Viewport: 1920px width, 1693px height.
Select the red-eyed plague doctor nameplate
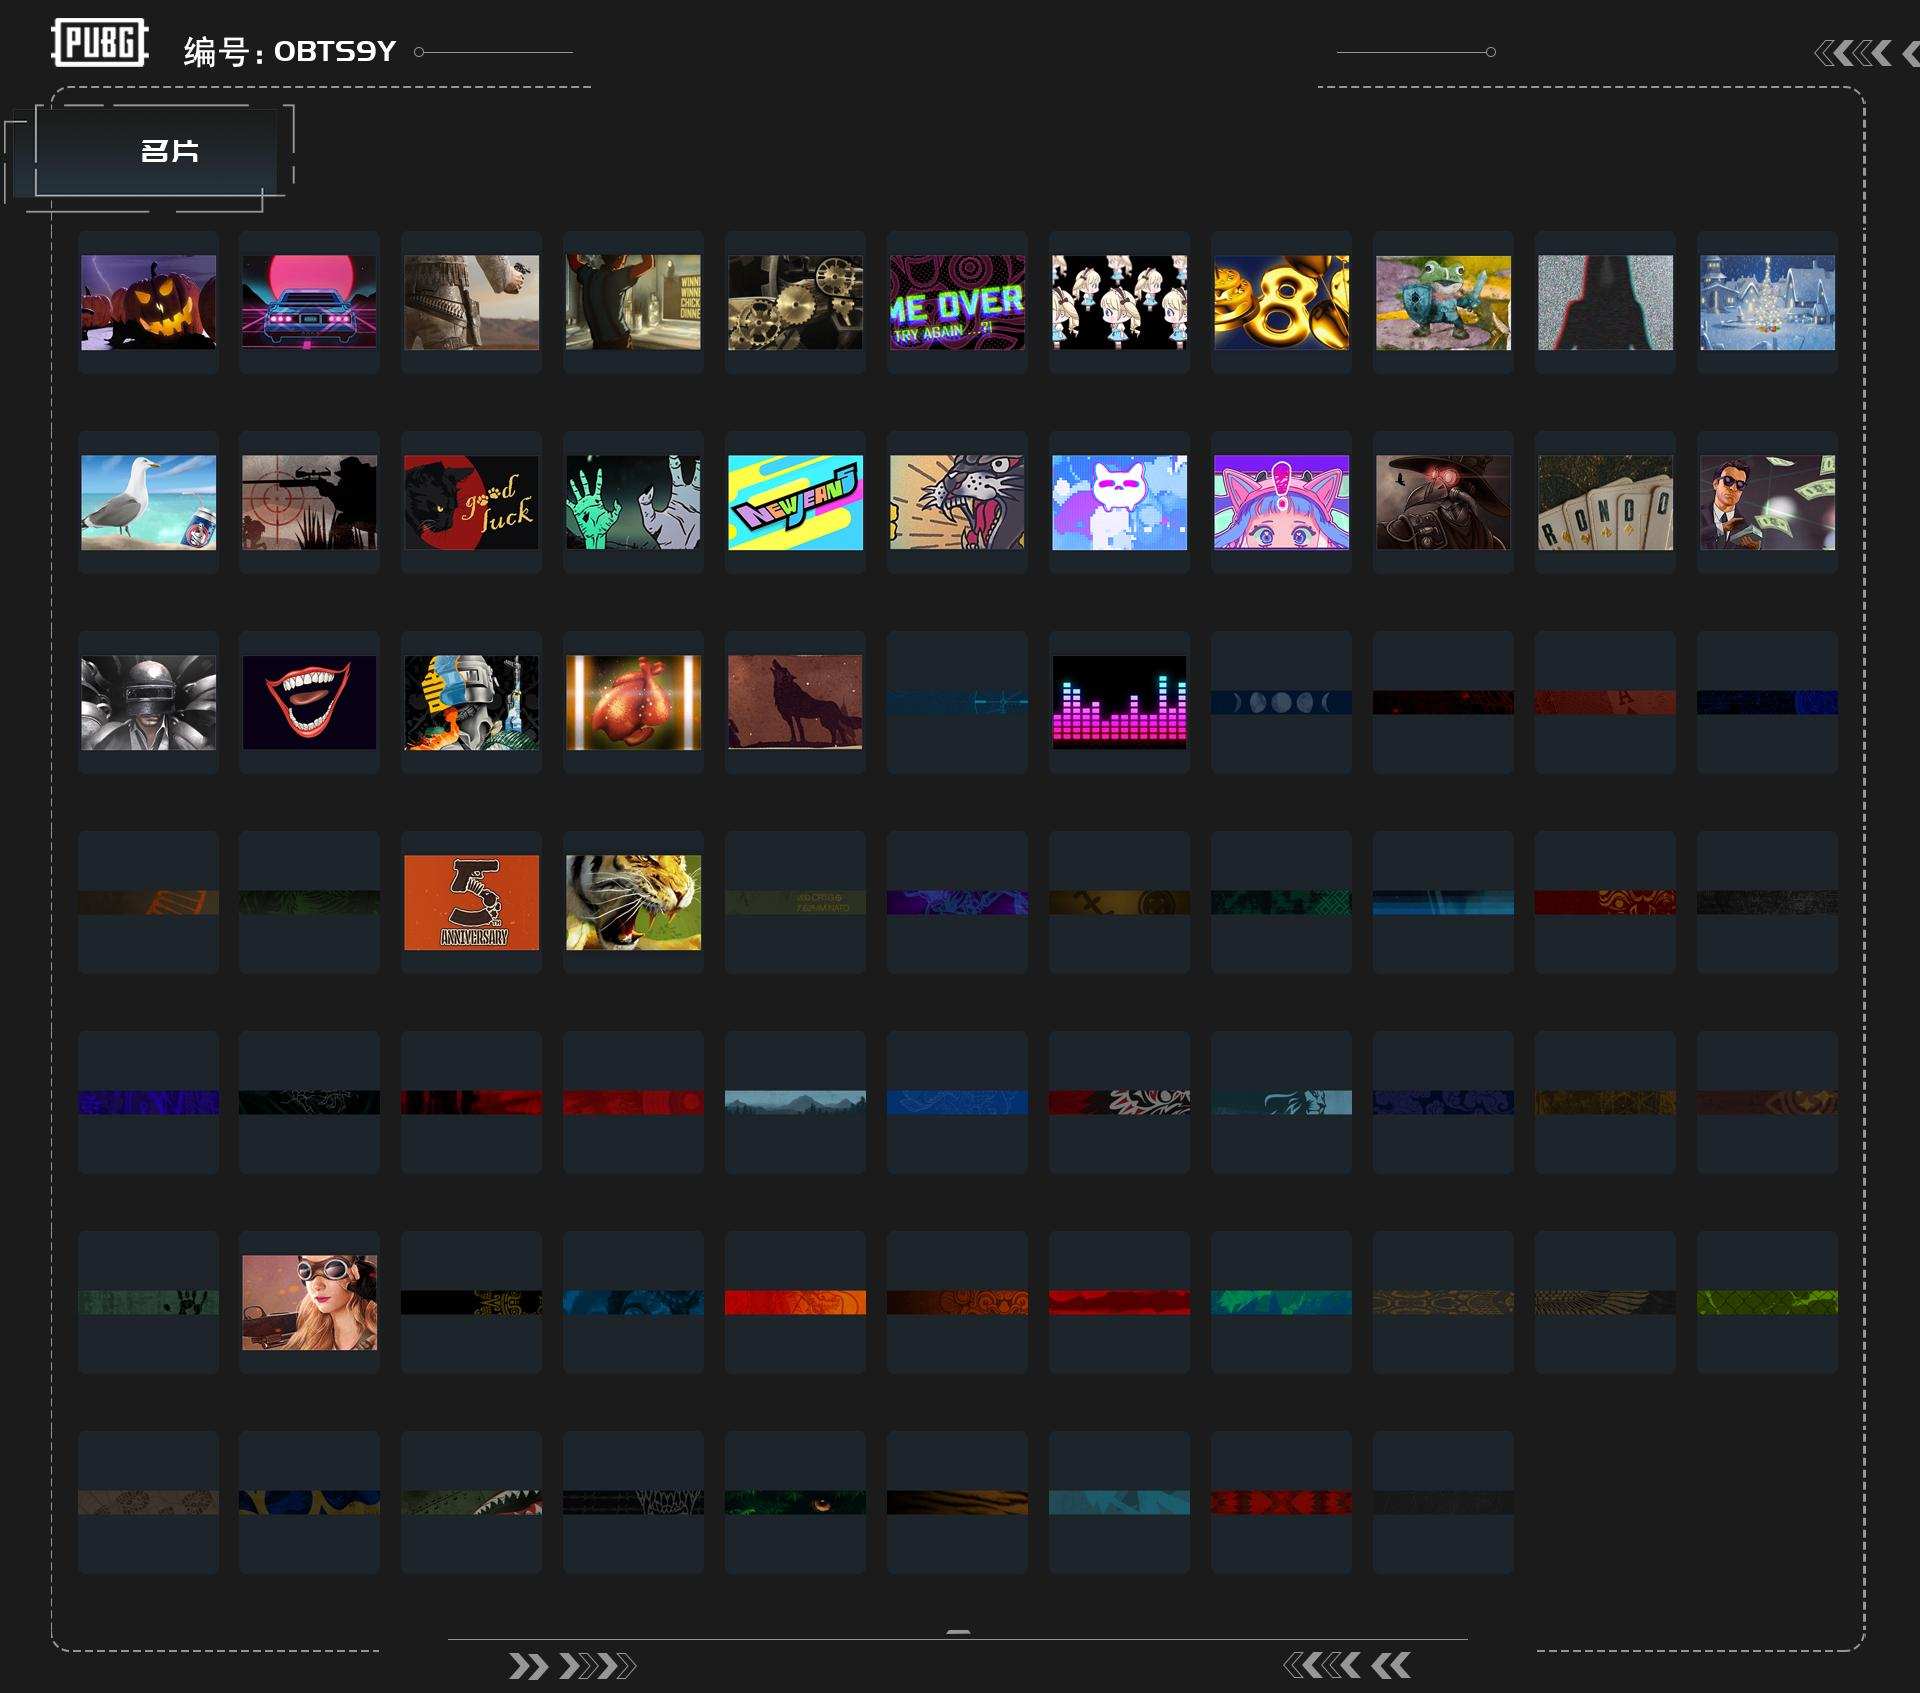[x=1443, y=502]
